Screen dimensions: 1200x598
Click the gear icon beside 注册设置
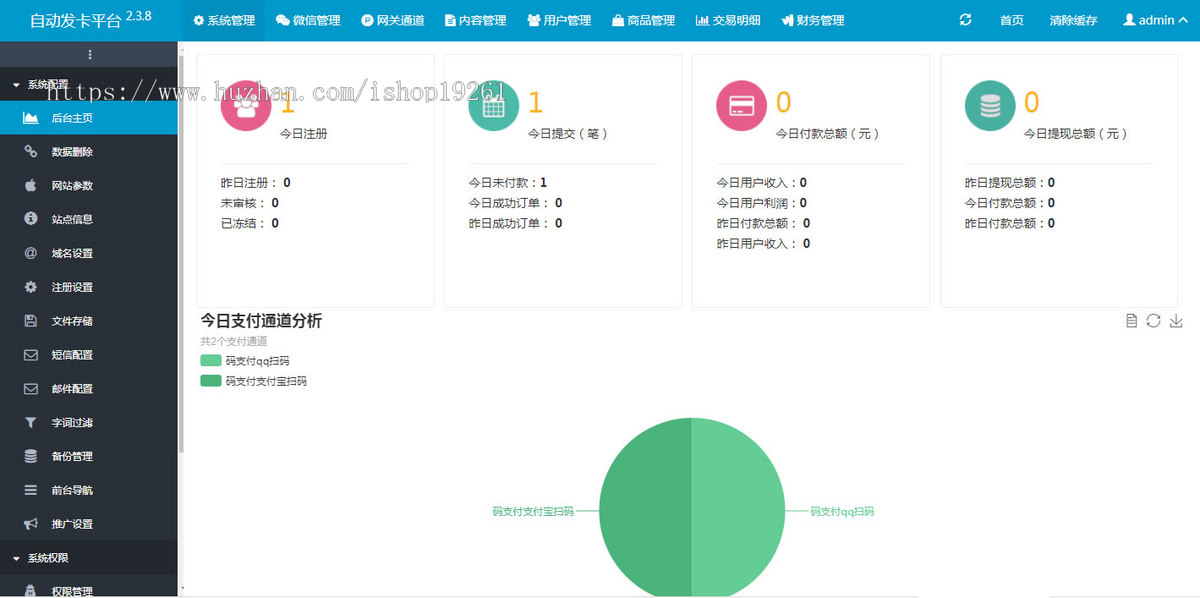pyautogui.click(x=30, y=287)
